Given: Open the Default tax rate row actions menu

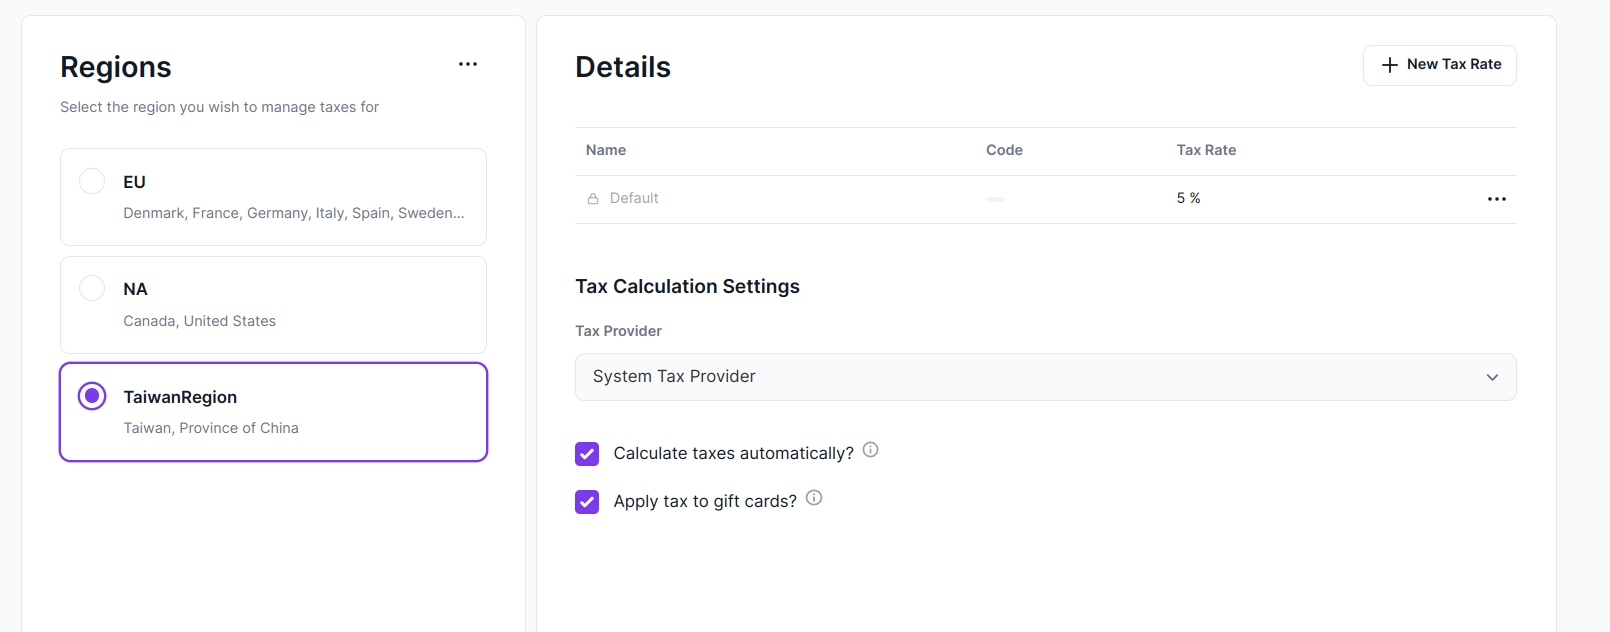Looking at the screenshot, I should click(1496, 199).
